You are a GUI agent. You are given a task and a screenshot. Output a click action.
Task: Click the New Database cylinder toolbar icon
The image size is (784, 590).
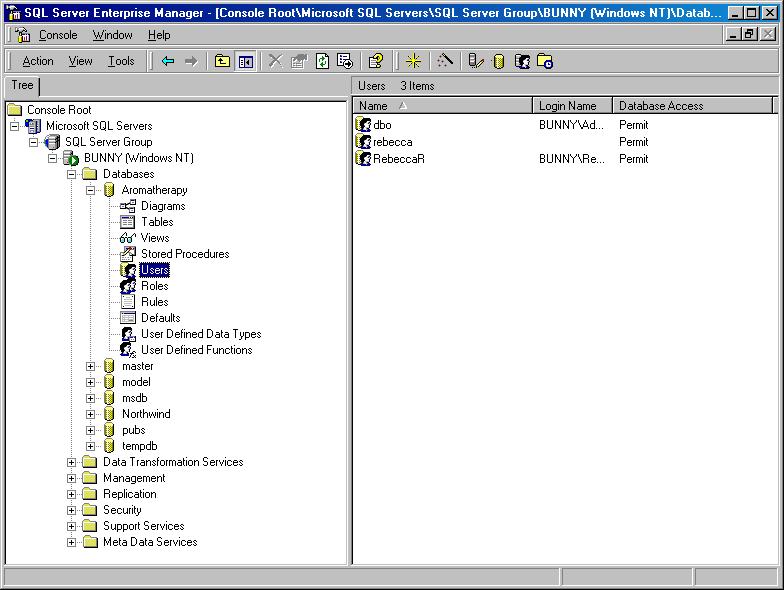point(498,61)
